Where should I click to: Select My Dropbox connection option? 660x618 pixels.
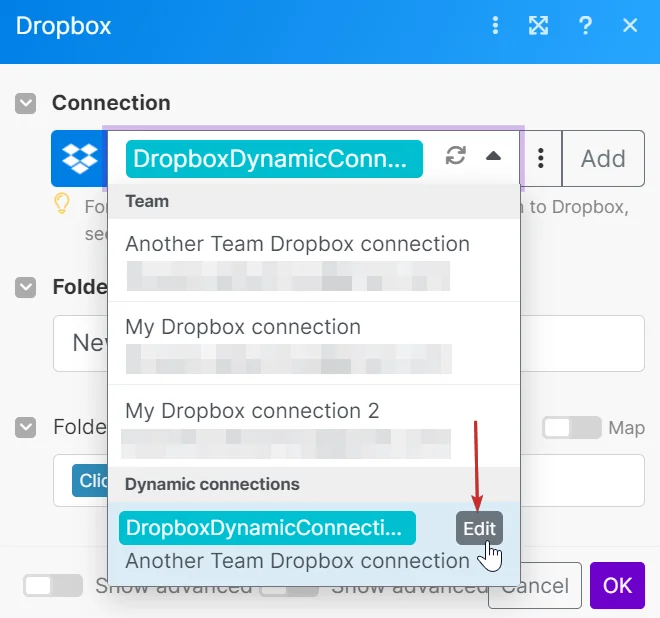(x=314, y=343)
